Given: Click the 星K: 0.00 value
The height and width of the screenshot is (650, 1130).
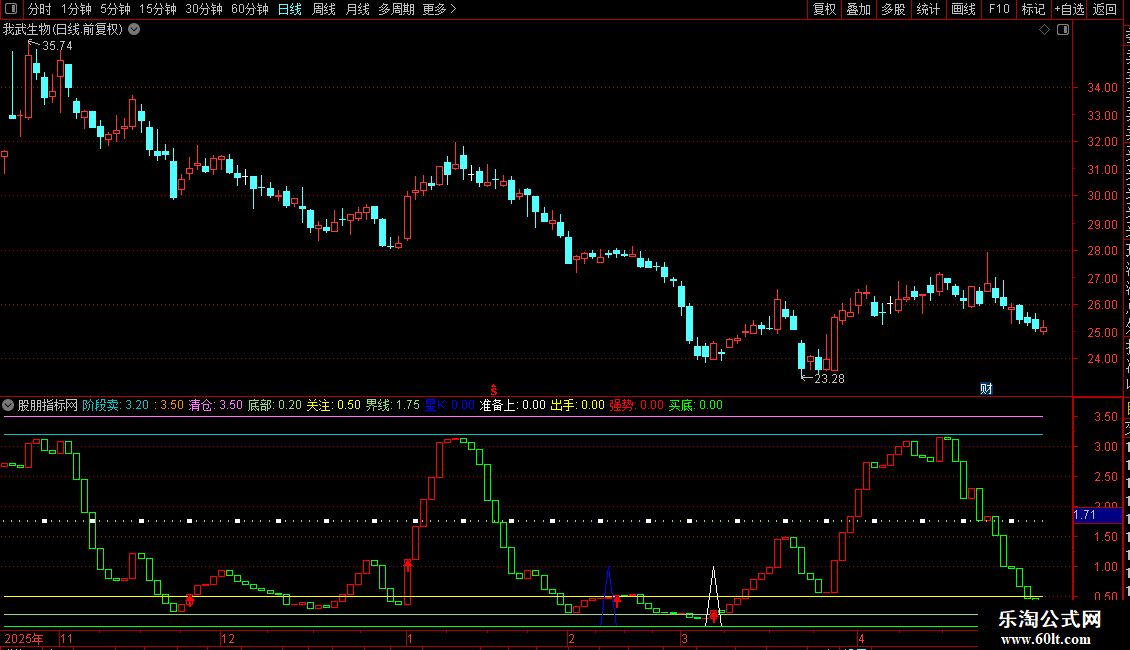Looking at the screenshot, I should pos(450,405).
